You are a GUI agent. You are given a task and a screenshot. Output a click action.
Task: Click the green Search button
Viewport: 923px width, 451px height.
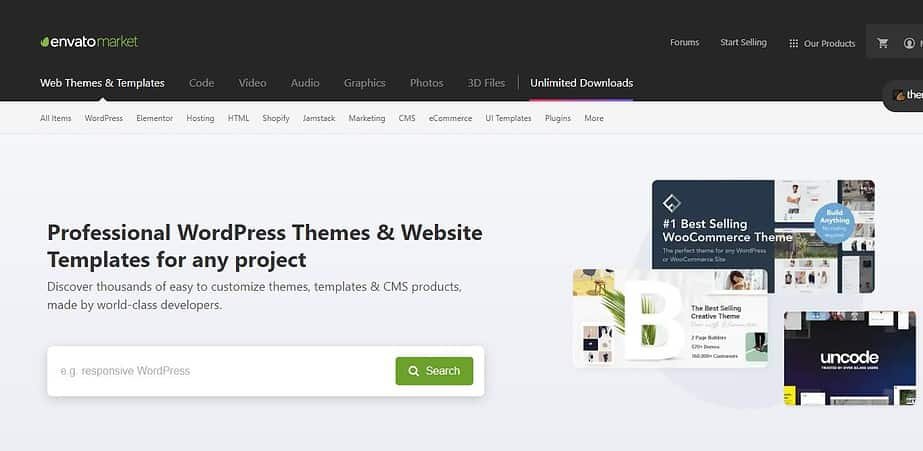434,371
